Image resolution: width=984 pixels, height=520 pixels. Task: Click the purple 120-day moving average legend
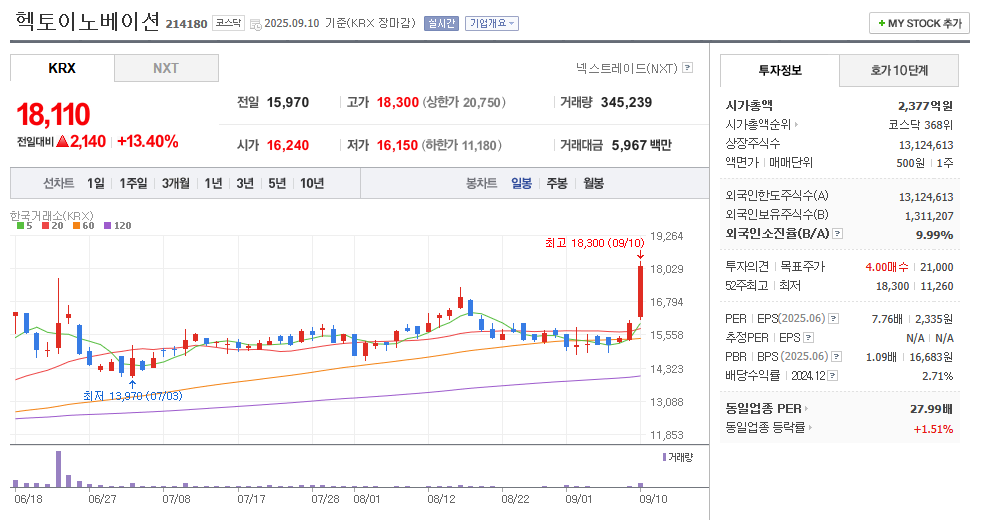point(117,226)
